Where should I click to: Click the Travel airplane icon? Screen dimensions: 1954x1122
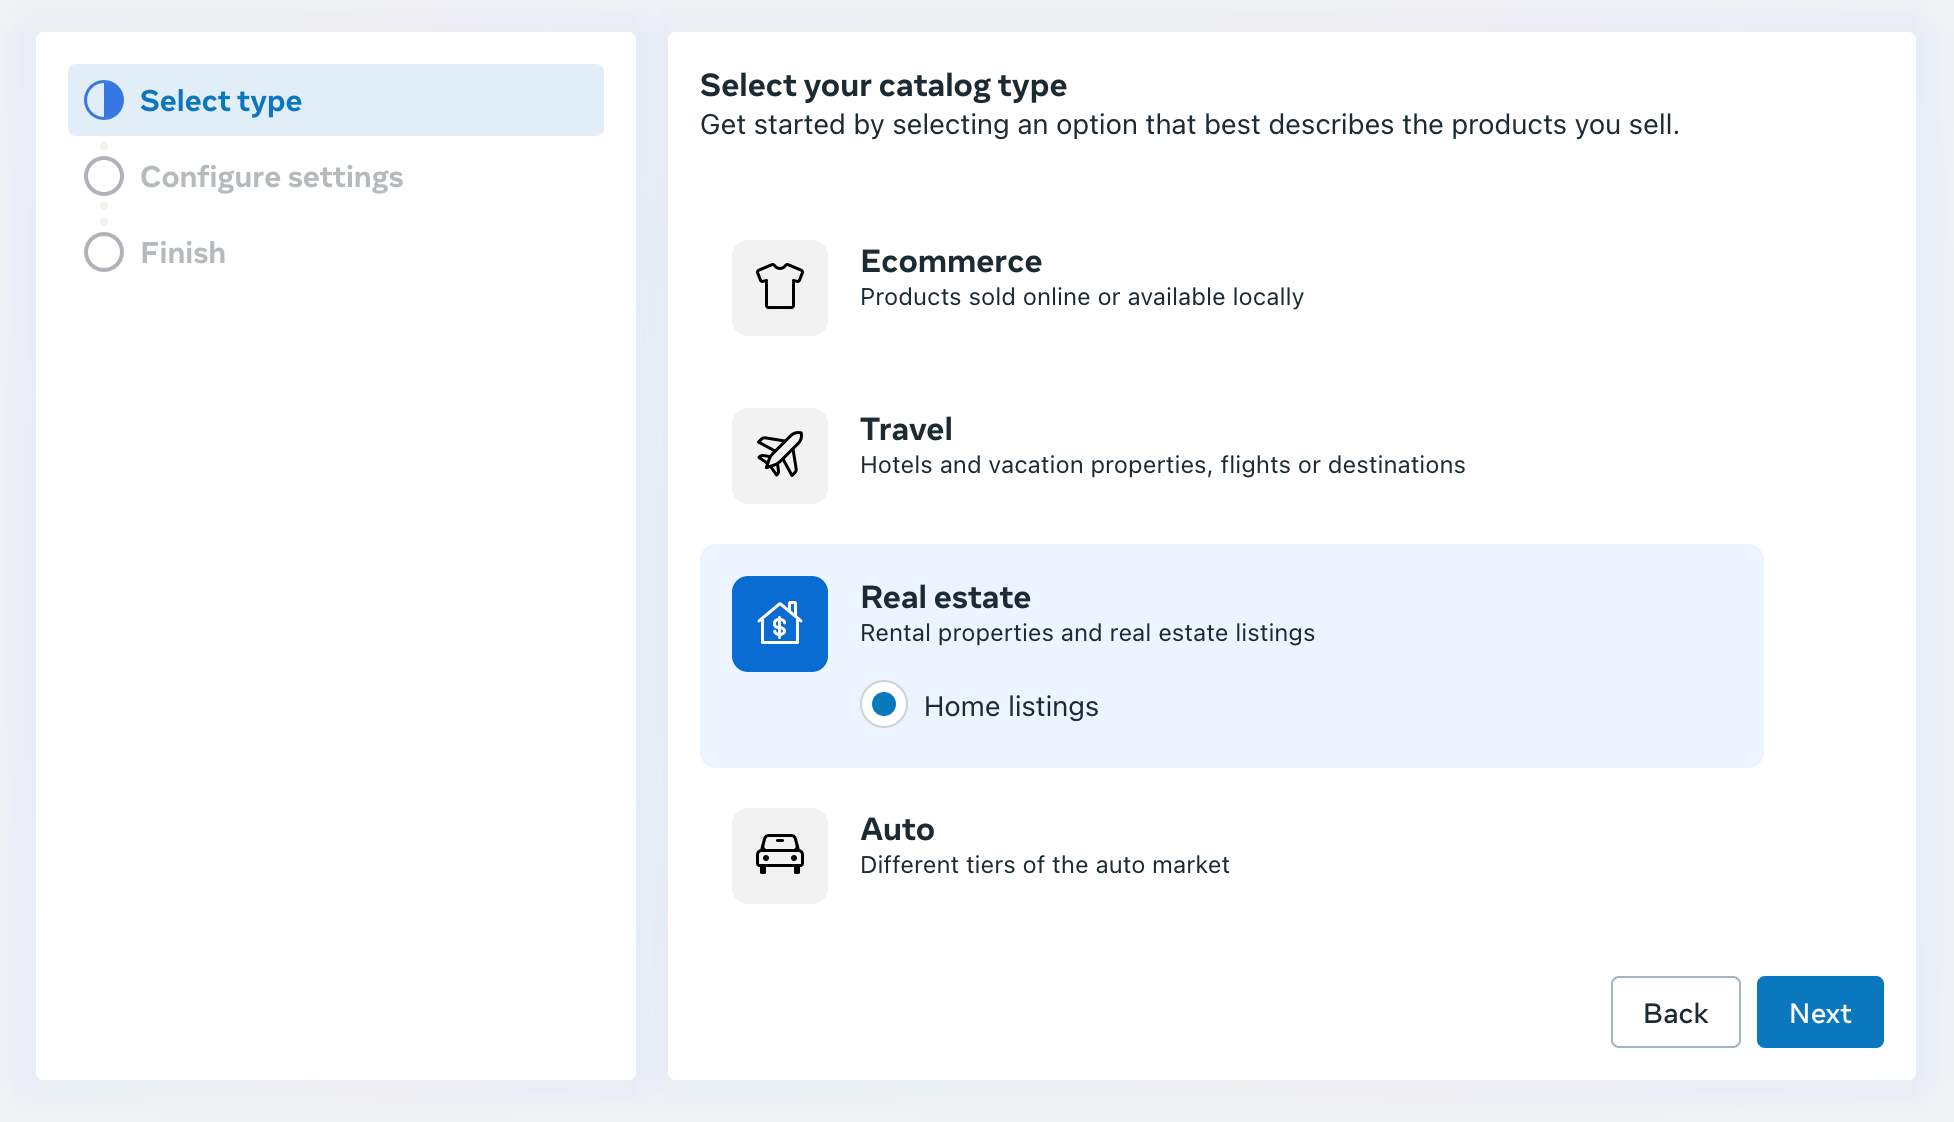[779, 455]
